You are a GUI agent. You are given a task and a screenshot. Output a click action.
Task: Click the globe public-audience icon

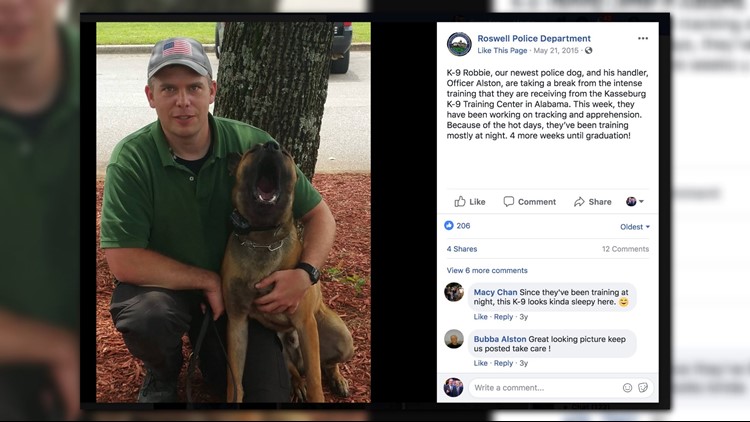(588, 50)
